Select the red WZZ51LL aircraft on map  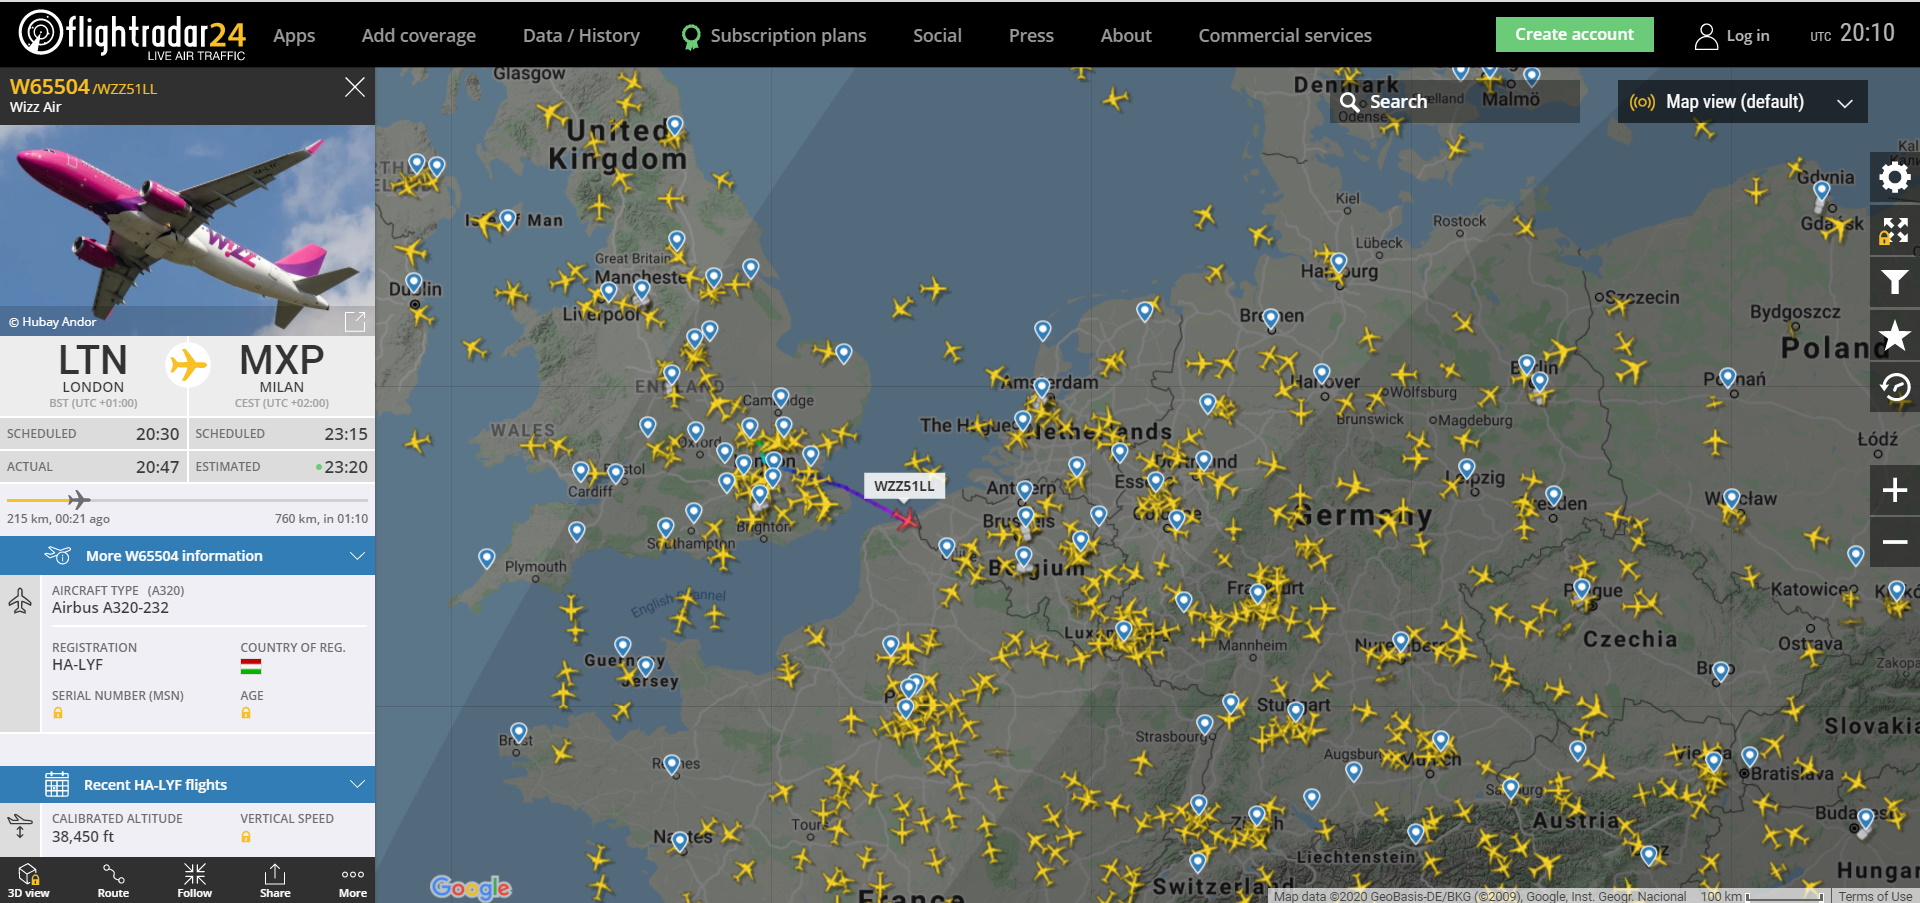pyautogui.click(x=906, y=519)
